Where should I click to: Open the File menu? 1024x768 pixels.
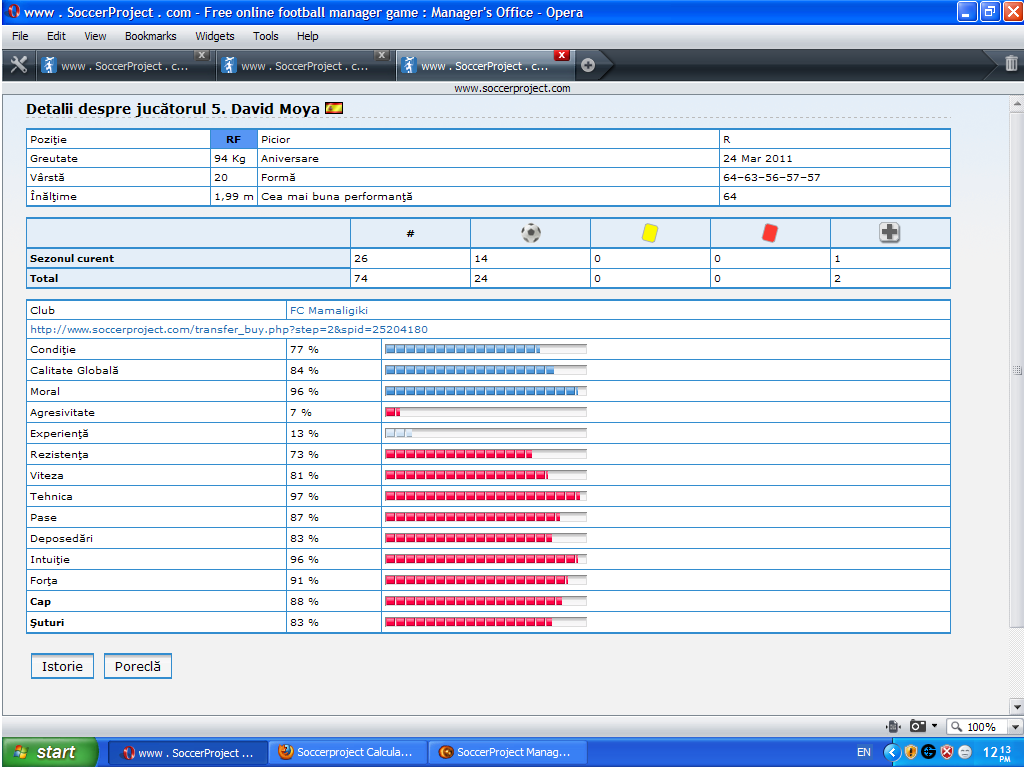pyautogui.click(x=20, y=36)
